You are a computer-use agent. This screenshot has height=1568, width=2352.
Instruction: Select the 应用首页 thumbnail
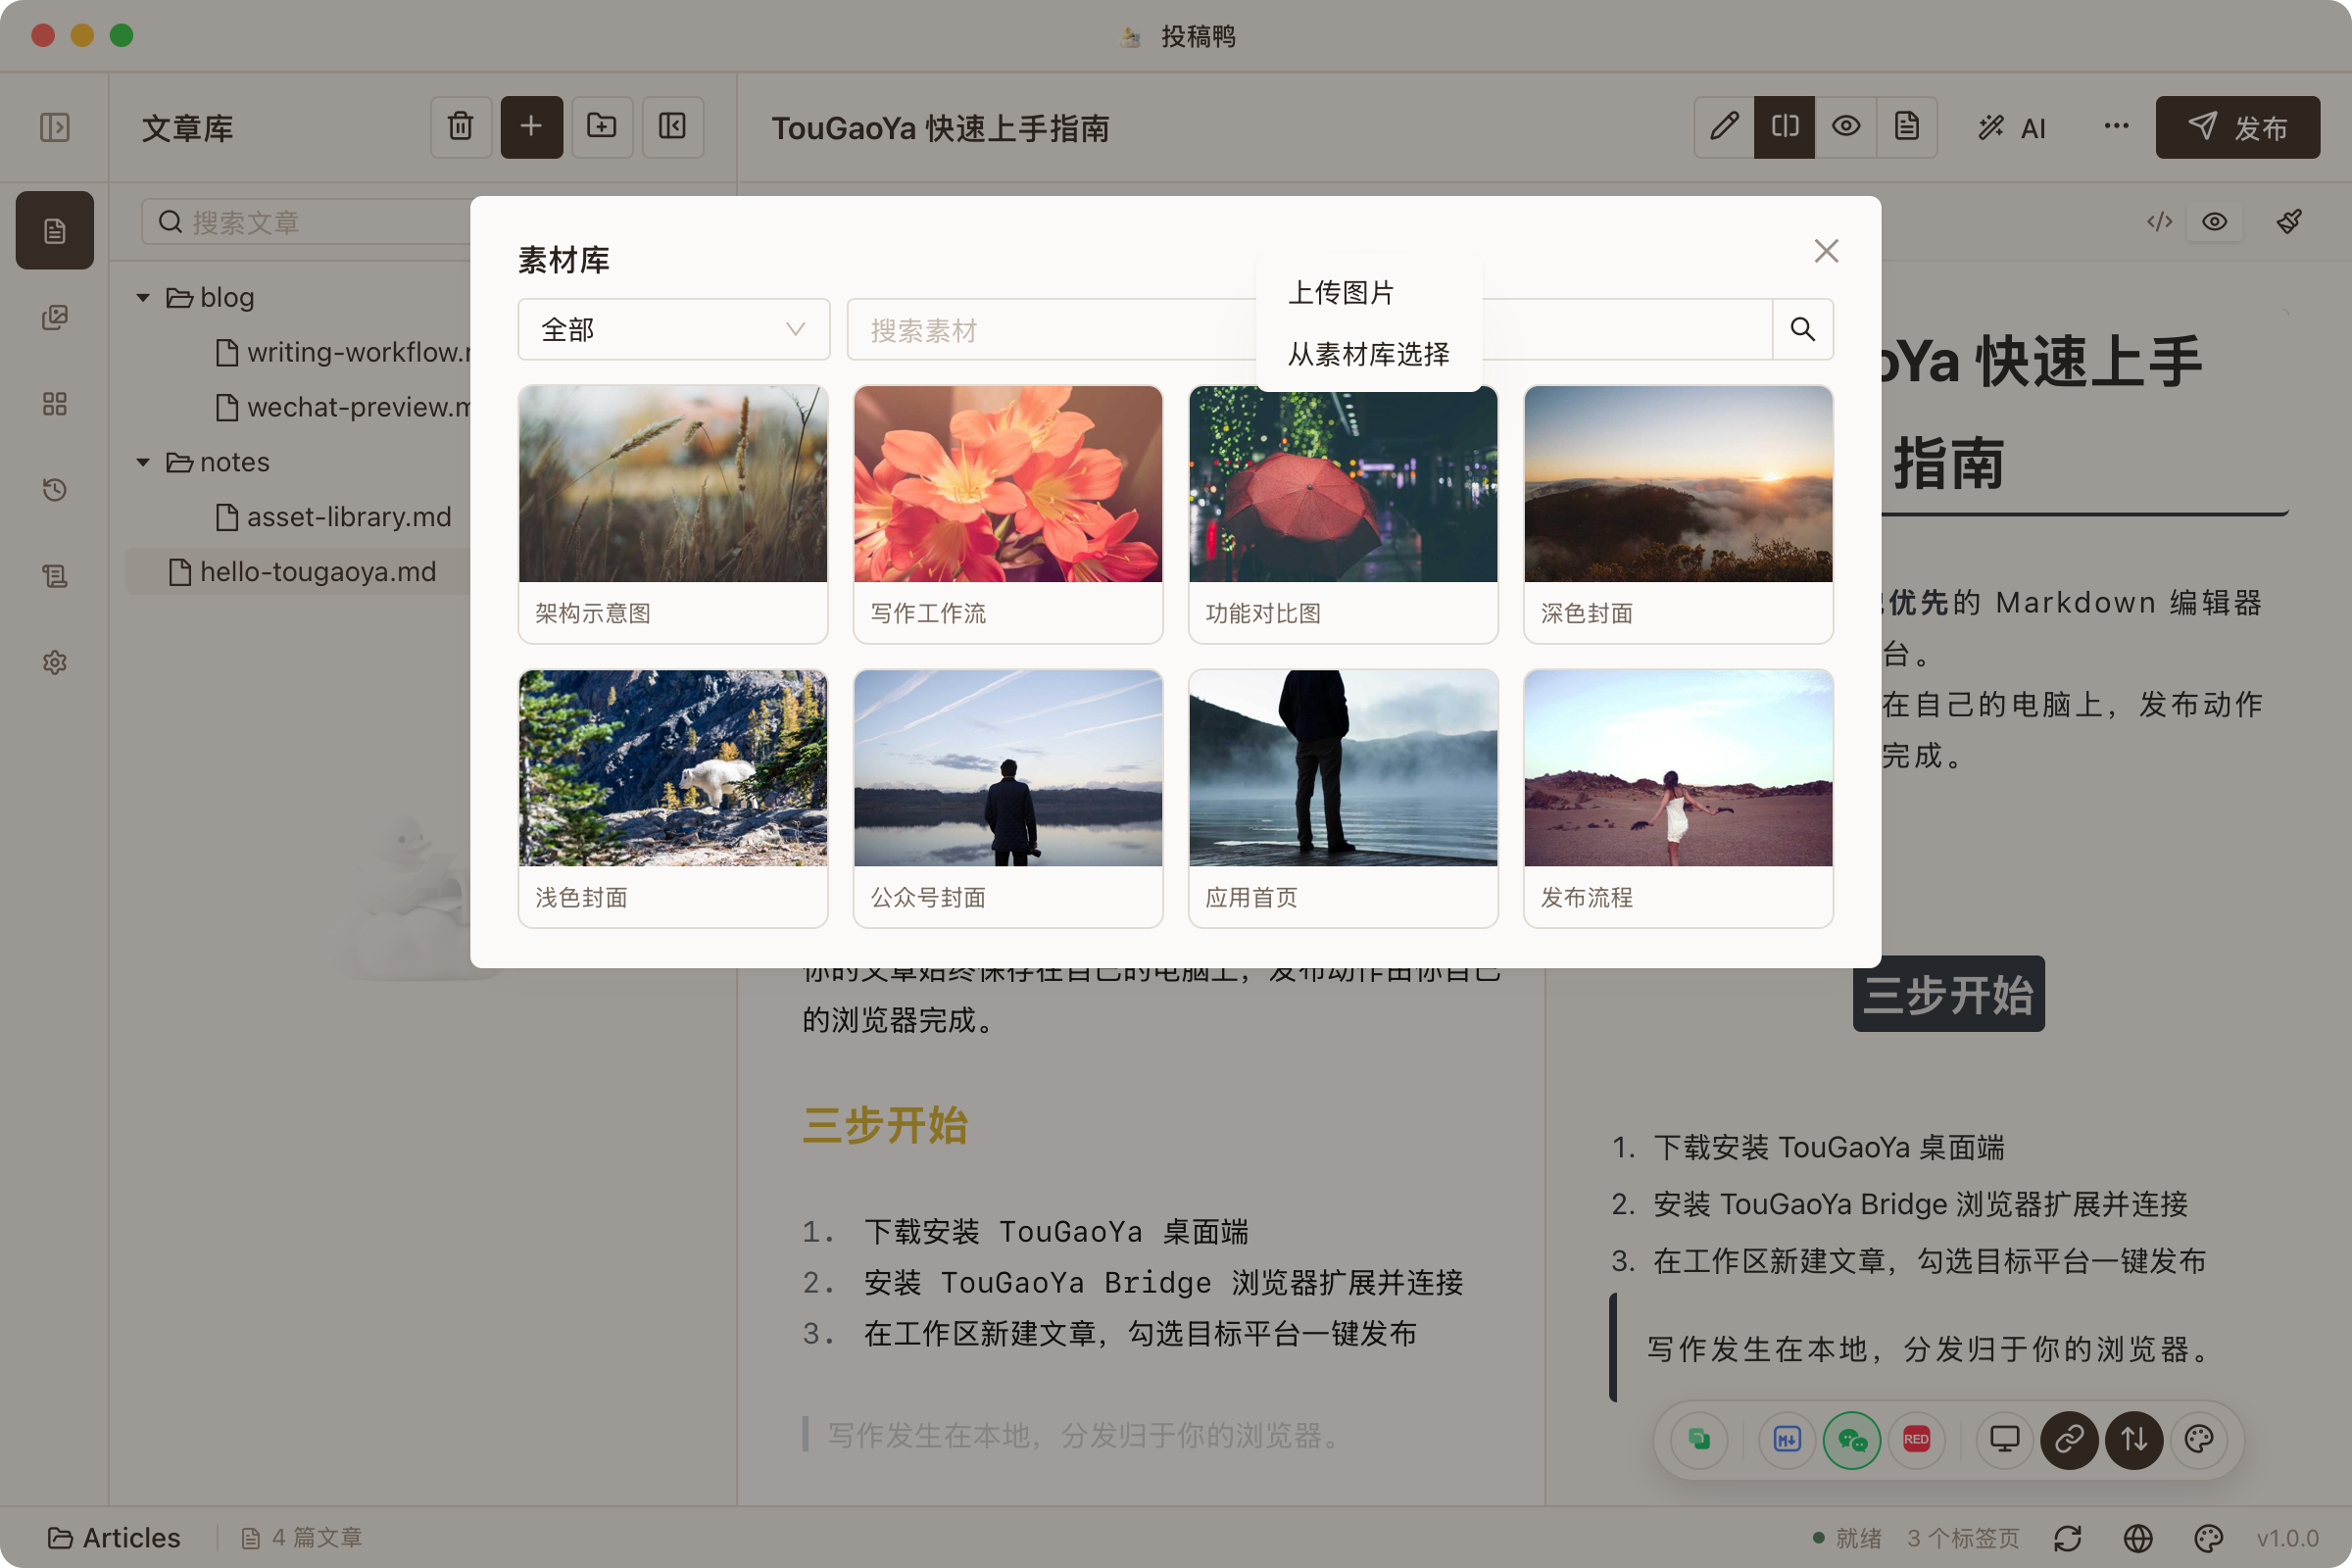click(1343, 799)
